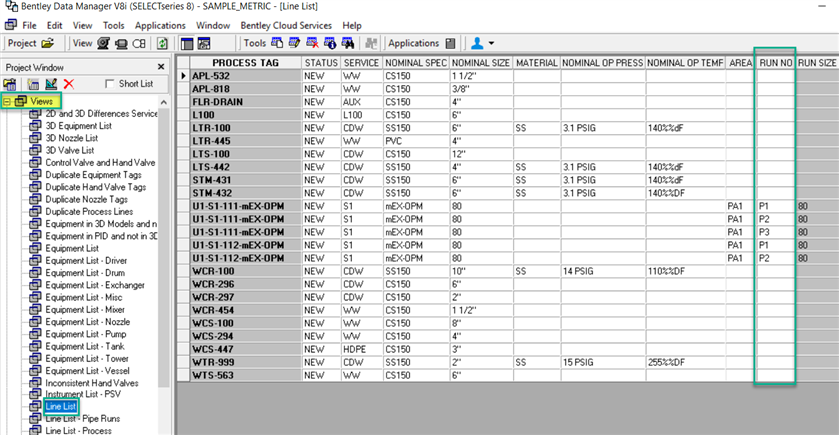839x435 pixels.
Task: Select 3D Valve List view
Action: 70,150
